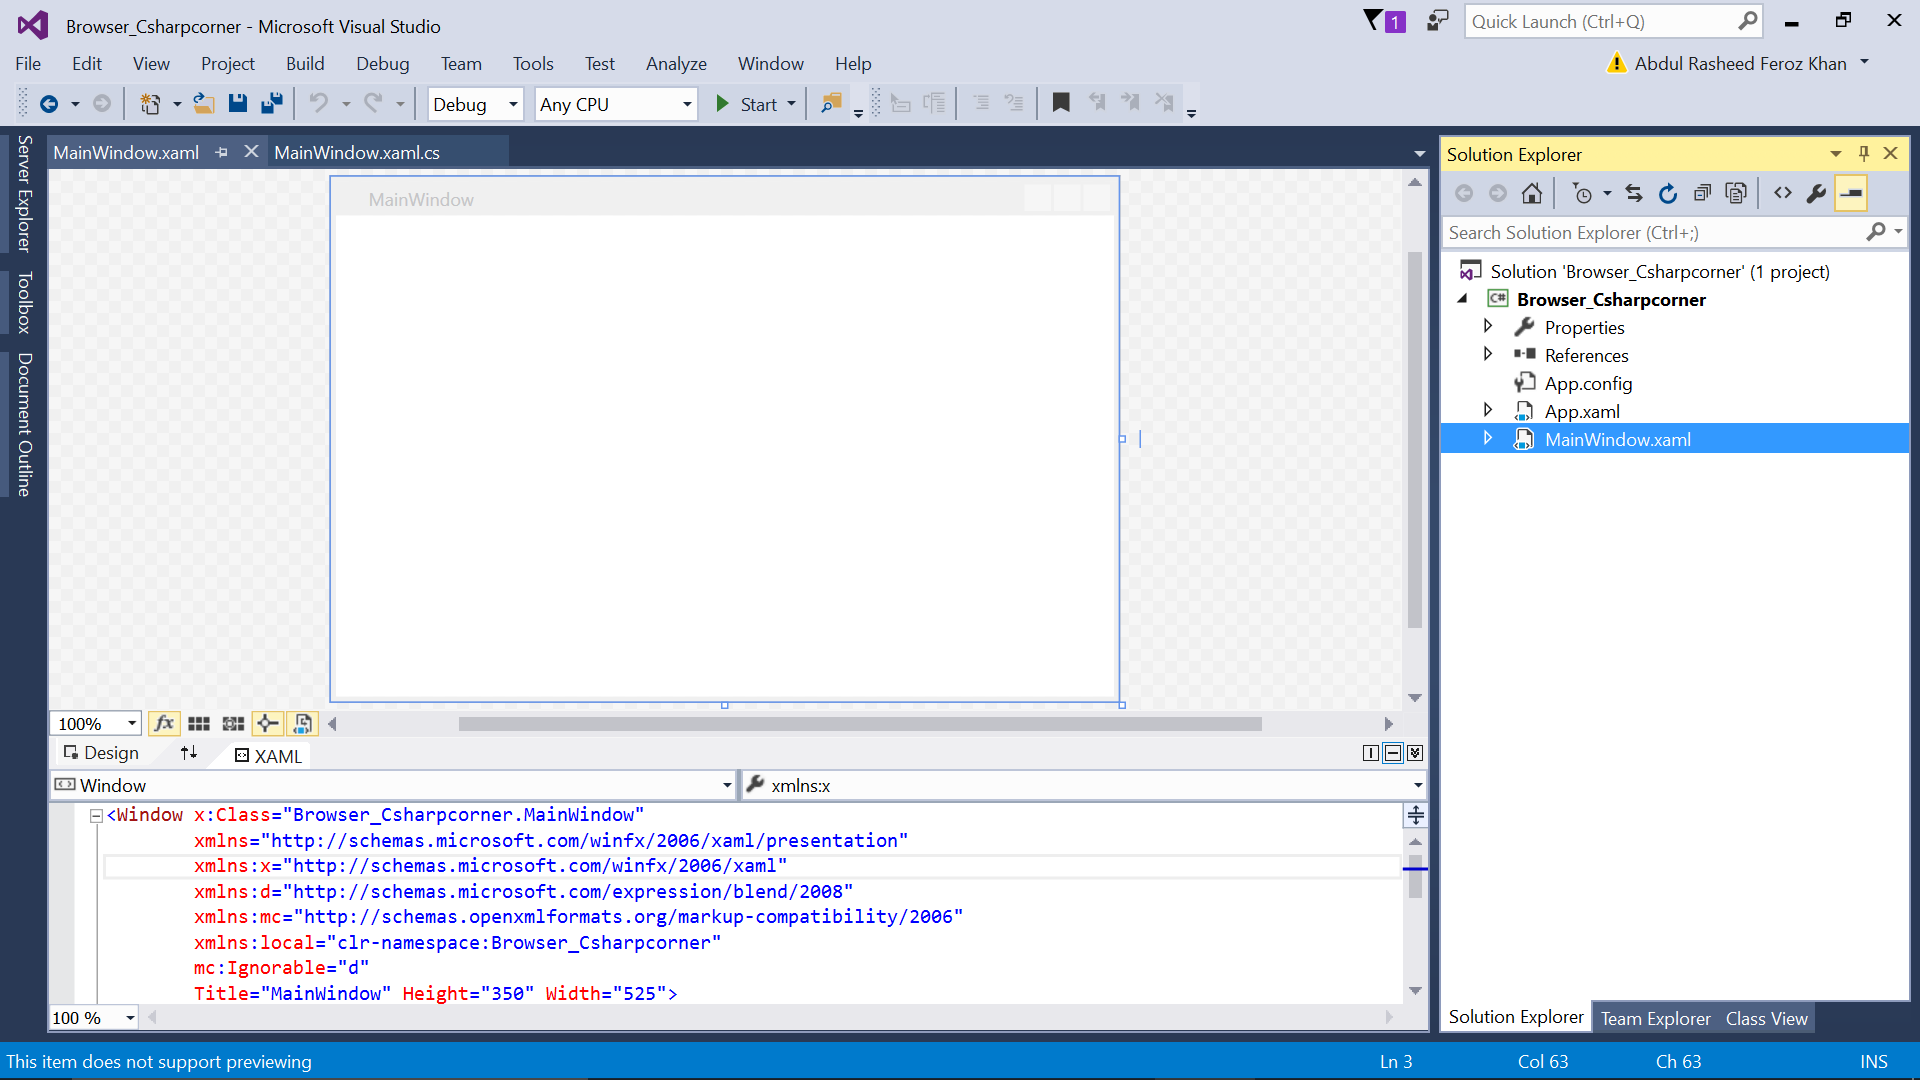
Task: Toggle pin on MainWindow.xaml tab
Action: click(x=222, y=152)
